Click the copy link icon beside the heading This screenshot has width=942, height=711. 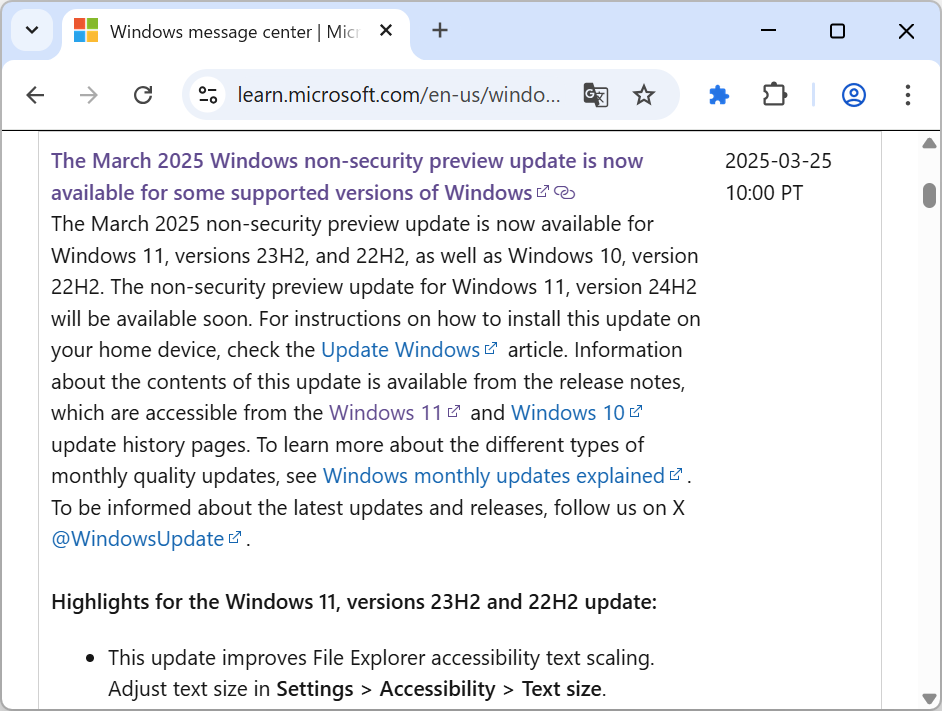566,192
